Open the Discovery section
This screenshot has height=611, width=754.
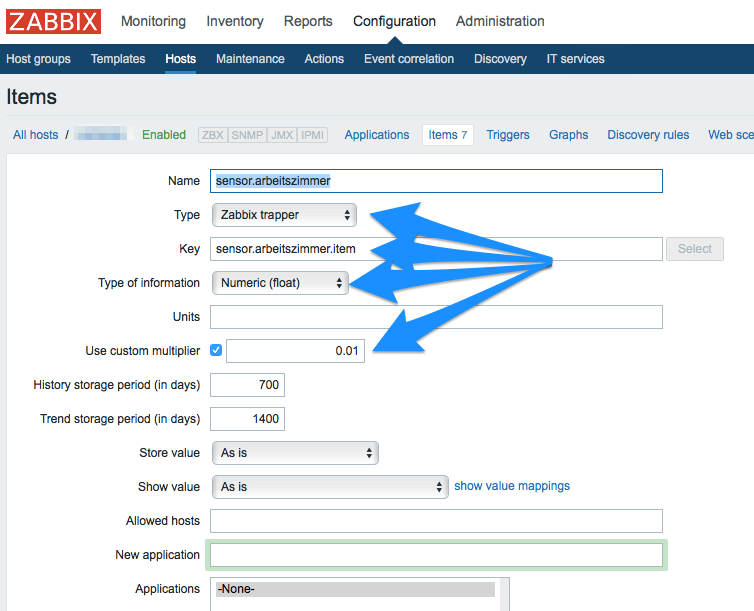(500, 59)
